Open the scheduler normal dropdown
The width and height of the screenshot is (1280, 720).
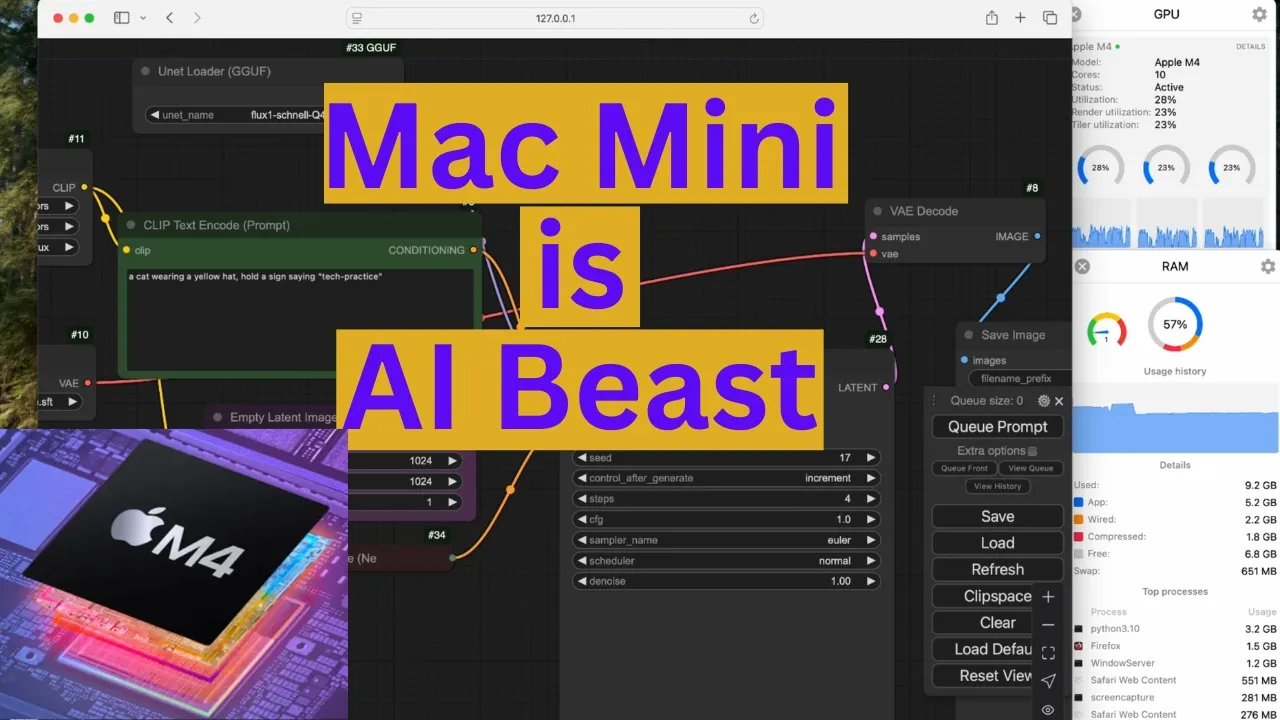pyautogui.click(x=726, y=560)
